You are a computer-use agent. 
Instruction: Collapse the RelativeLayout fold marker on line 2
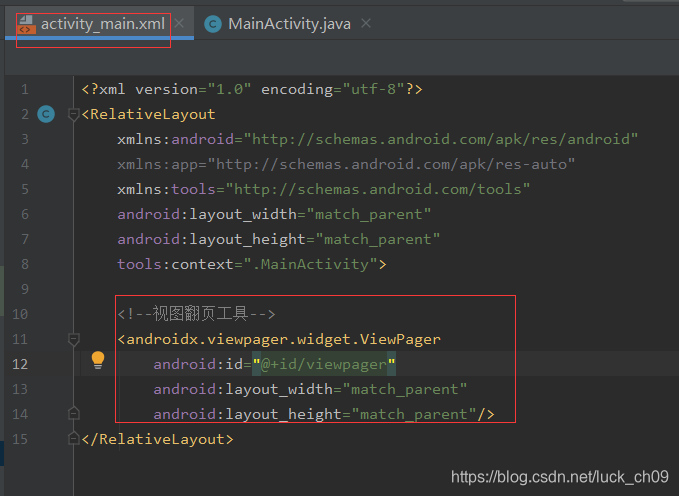click(74, 114)
